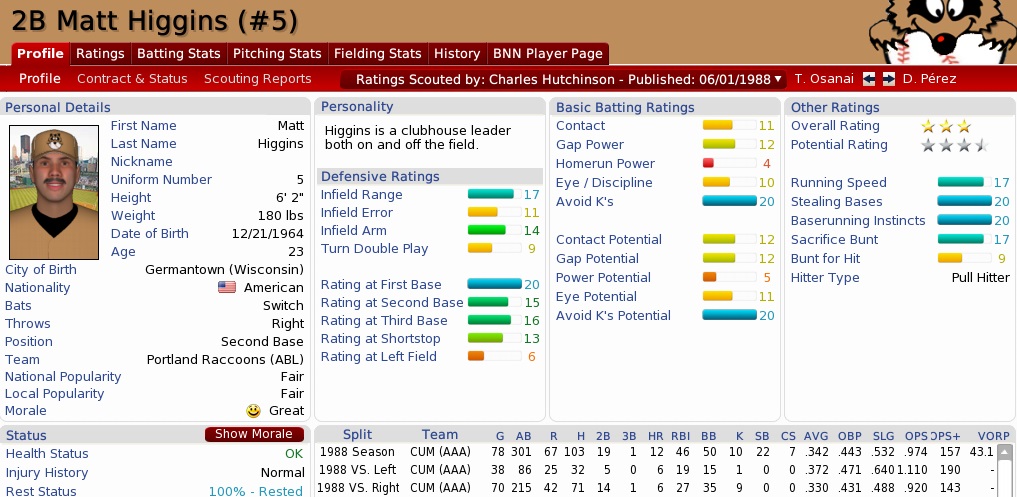This screenshot has width=1017, height=497.
Task: Switch to the Batting Stats tab
Action: pos(178,54)
